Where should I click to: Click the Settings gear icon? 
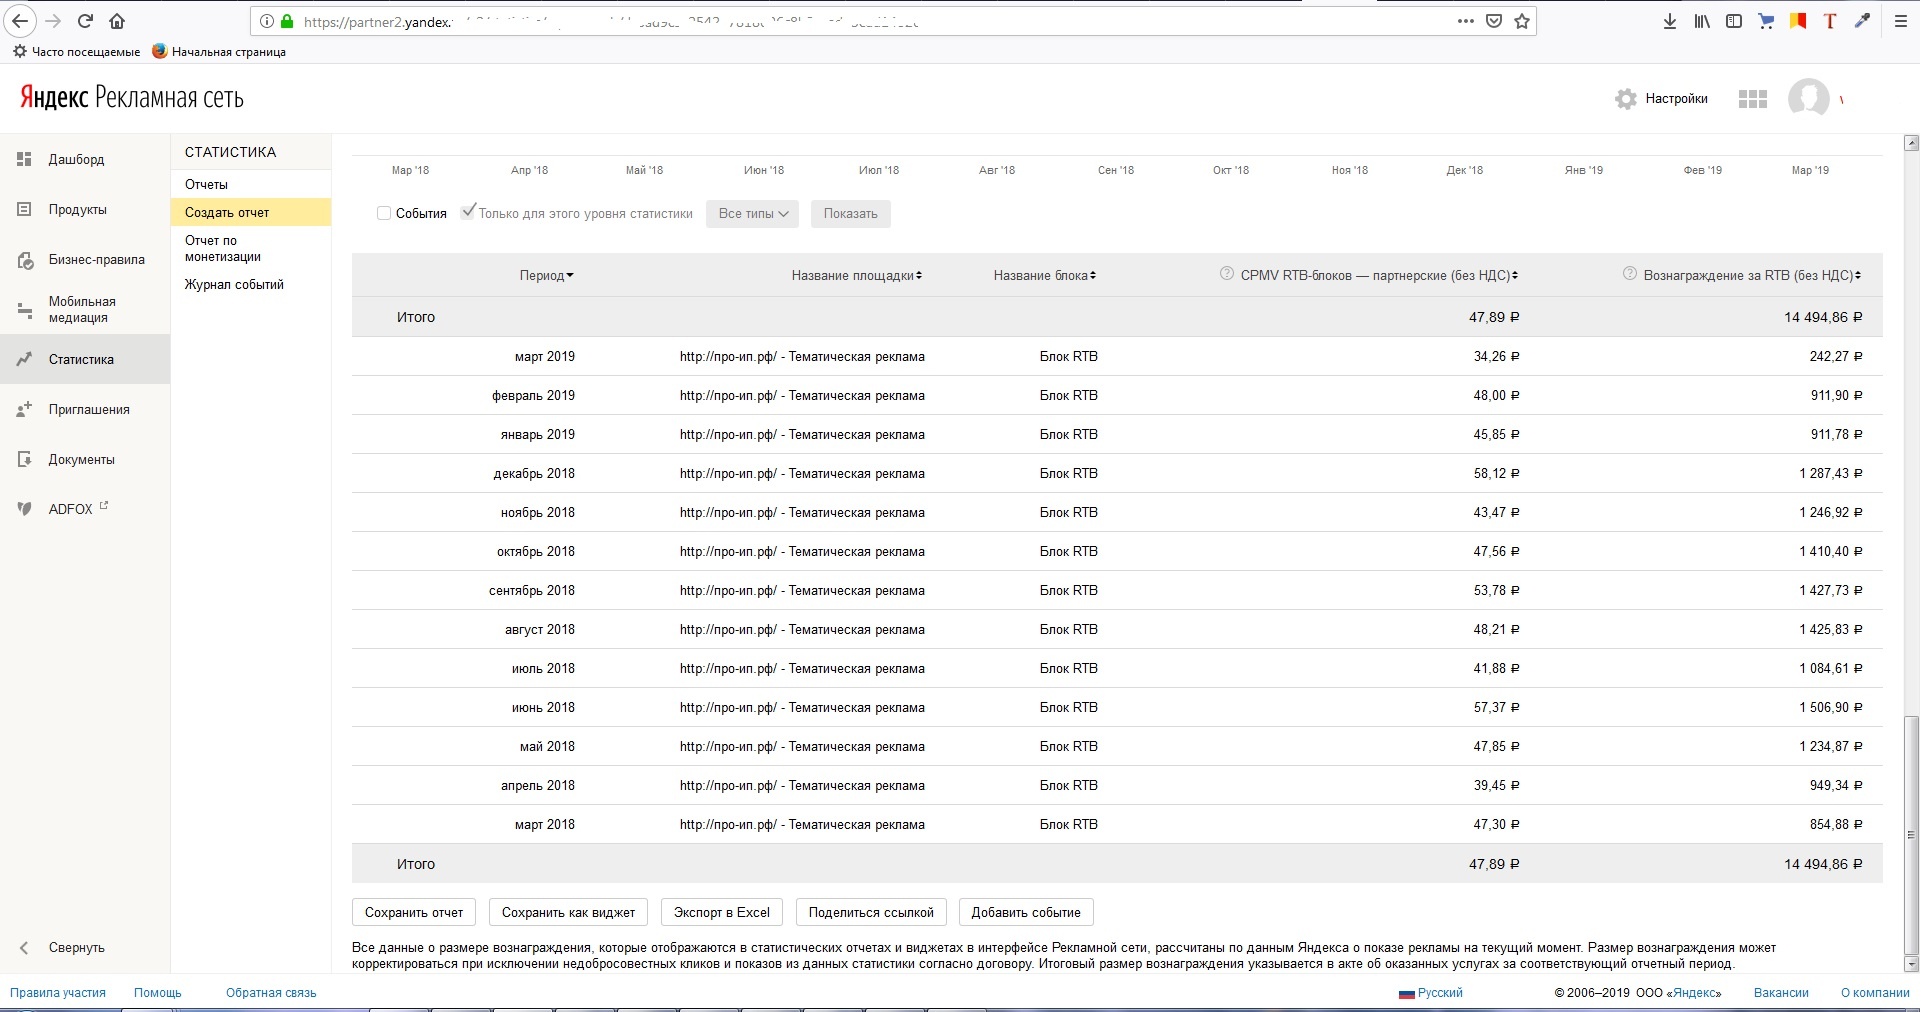[1626, 99]
